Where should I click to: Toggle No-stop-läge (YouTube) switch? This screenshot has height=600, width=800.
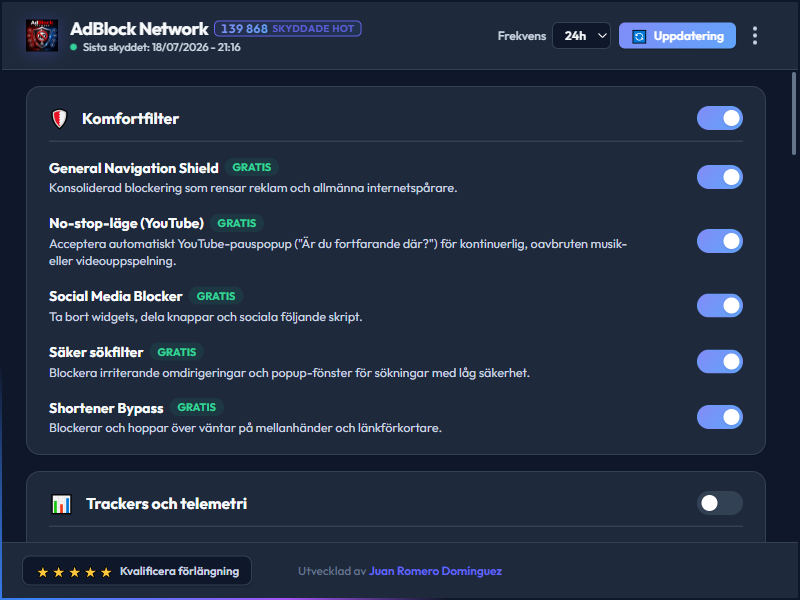tap(719, 241)
